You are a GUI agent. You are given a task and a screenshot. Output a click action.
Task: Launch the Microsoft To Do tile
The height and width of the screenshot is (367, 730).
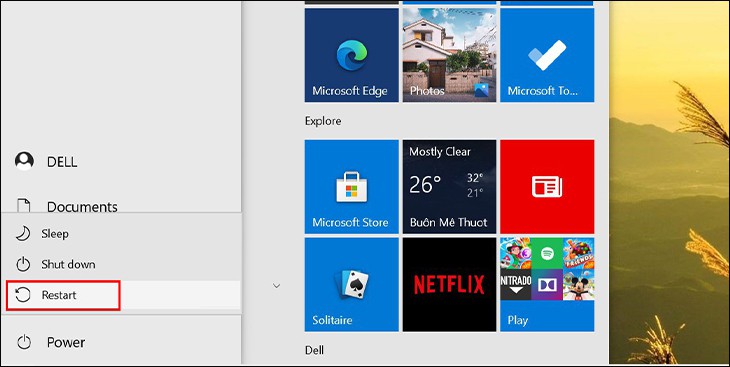coord(547,55)
